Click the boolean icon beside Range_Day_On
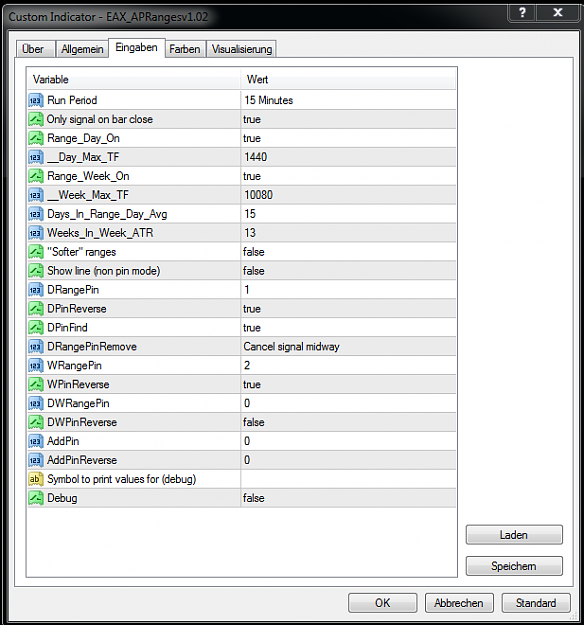This screenshot has height=625, width=584. [x=35, y=138]
